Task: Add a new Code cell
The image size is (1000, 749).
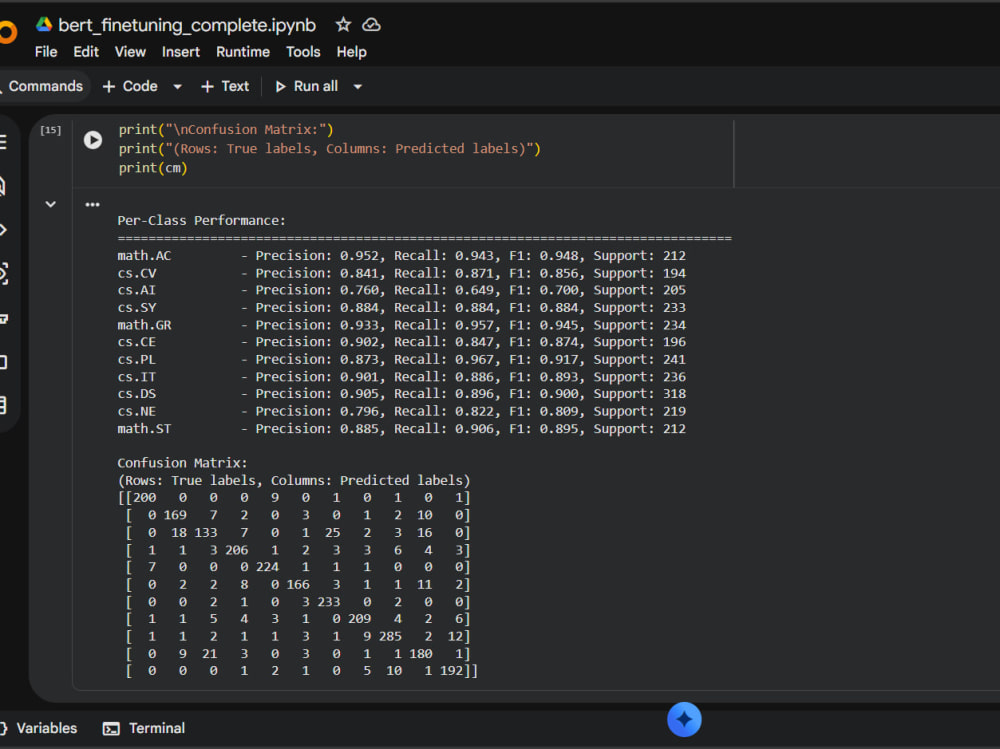Action: [130, 86]
